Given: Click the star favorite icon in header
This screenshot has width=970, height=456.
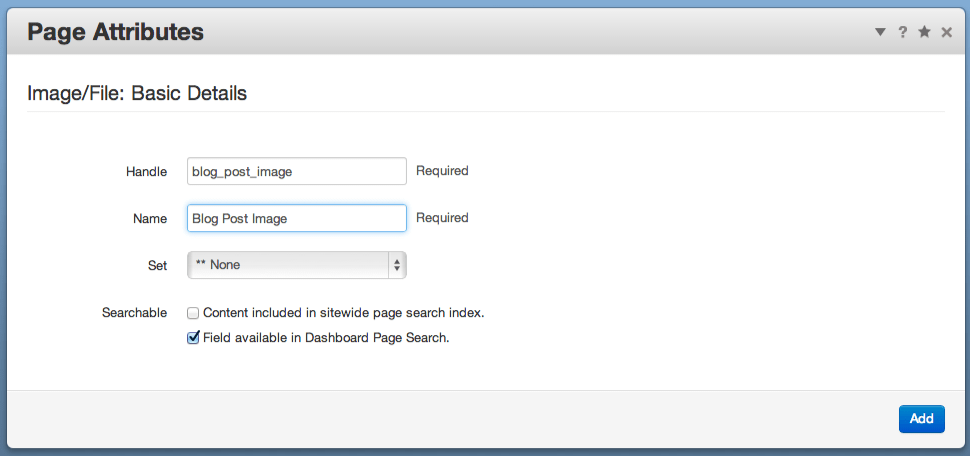Looking at the screenshot, I should click(x=924, y=32).
